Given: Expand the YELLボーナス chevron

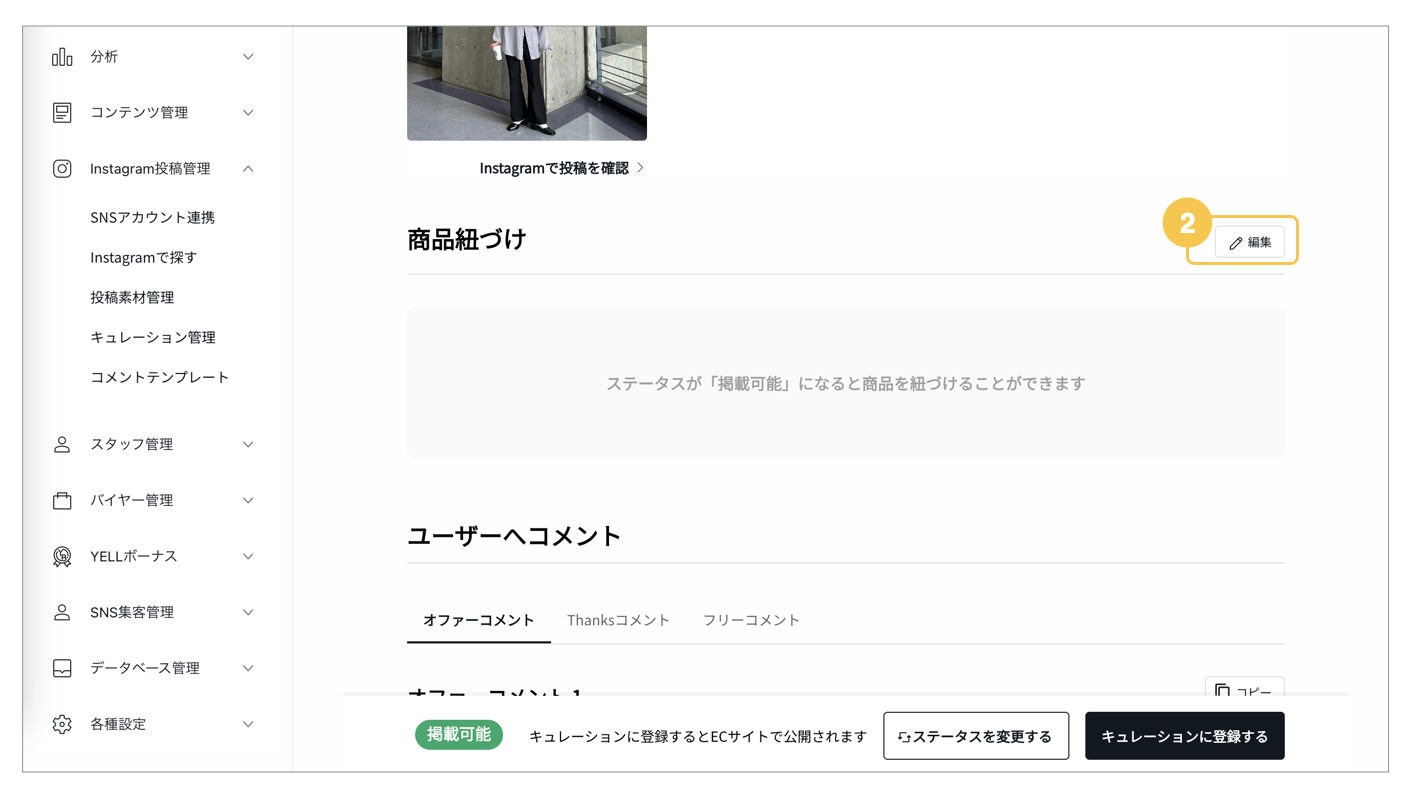Looking at the screenshot, I should tap(248, 556).
